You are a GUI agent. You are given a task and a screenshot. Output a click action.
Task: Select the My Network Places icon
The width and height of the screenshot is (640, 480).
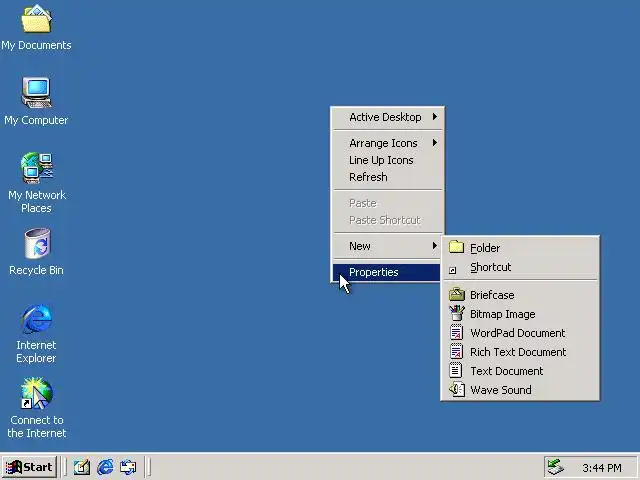[36, 168]
